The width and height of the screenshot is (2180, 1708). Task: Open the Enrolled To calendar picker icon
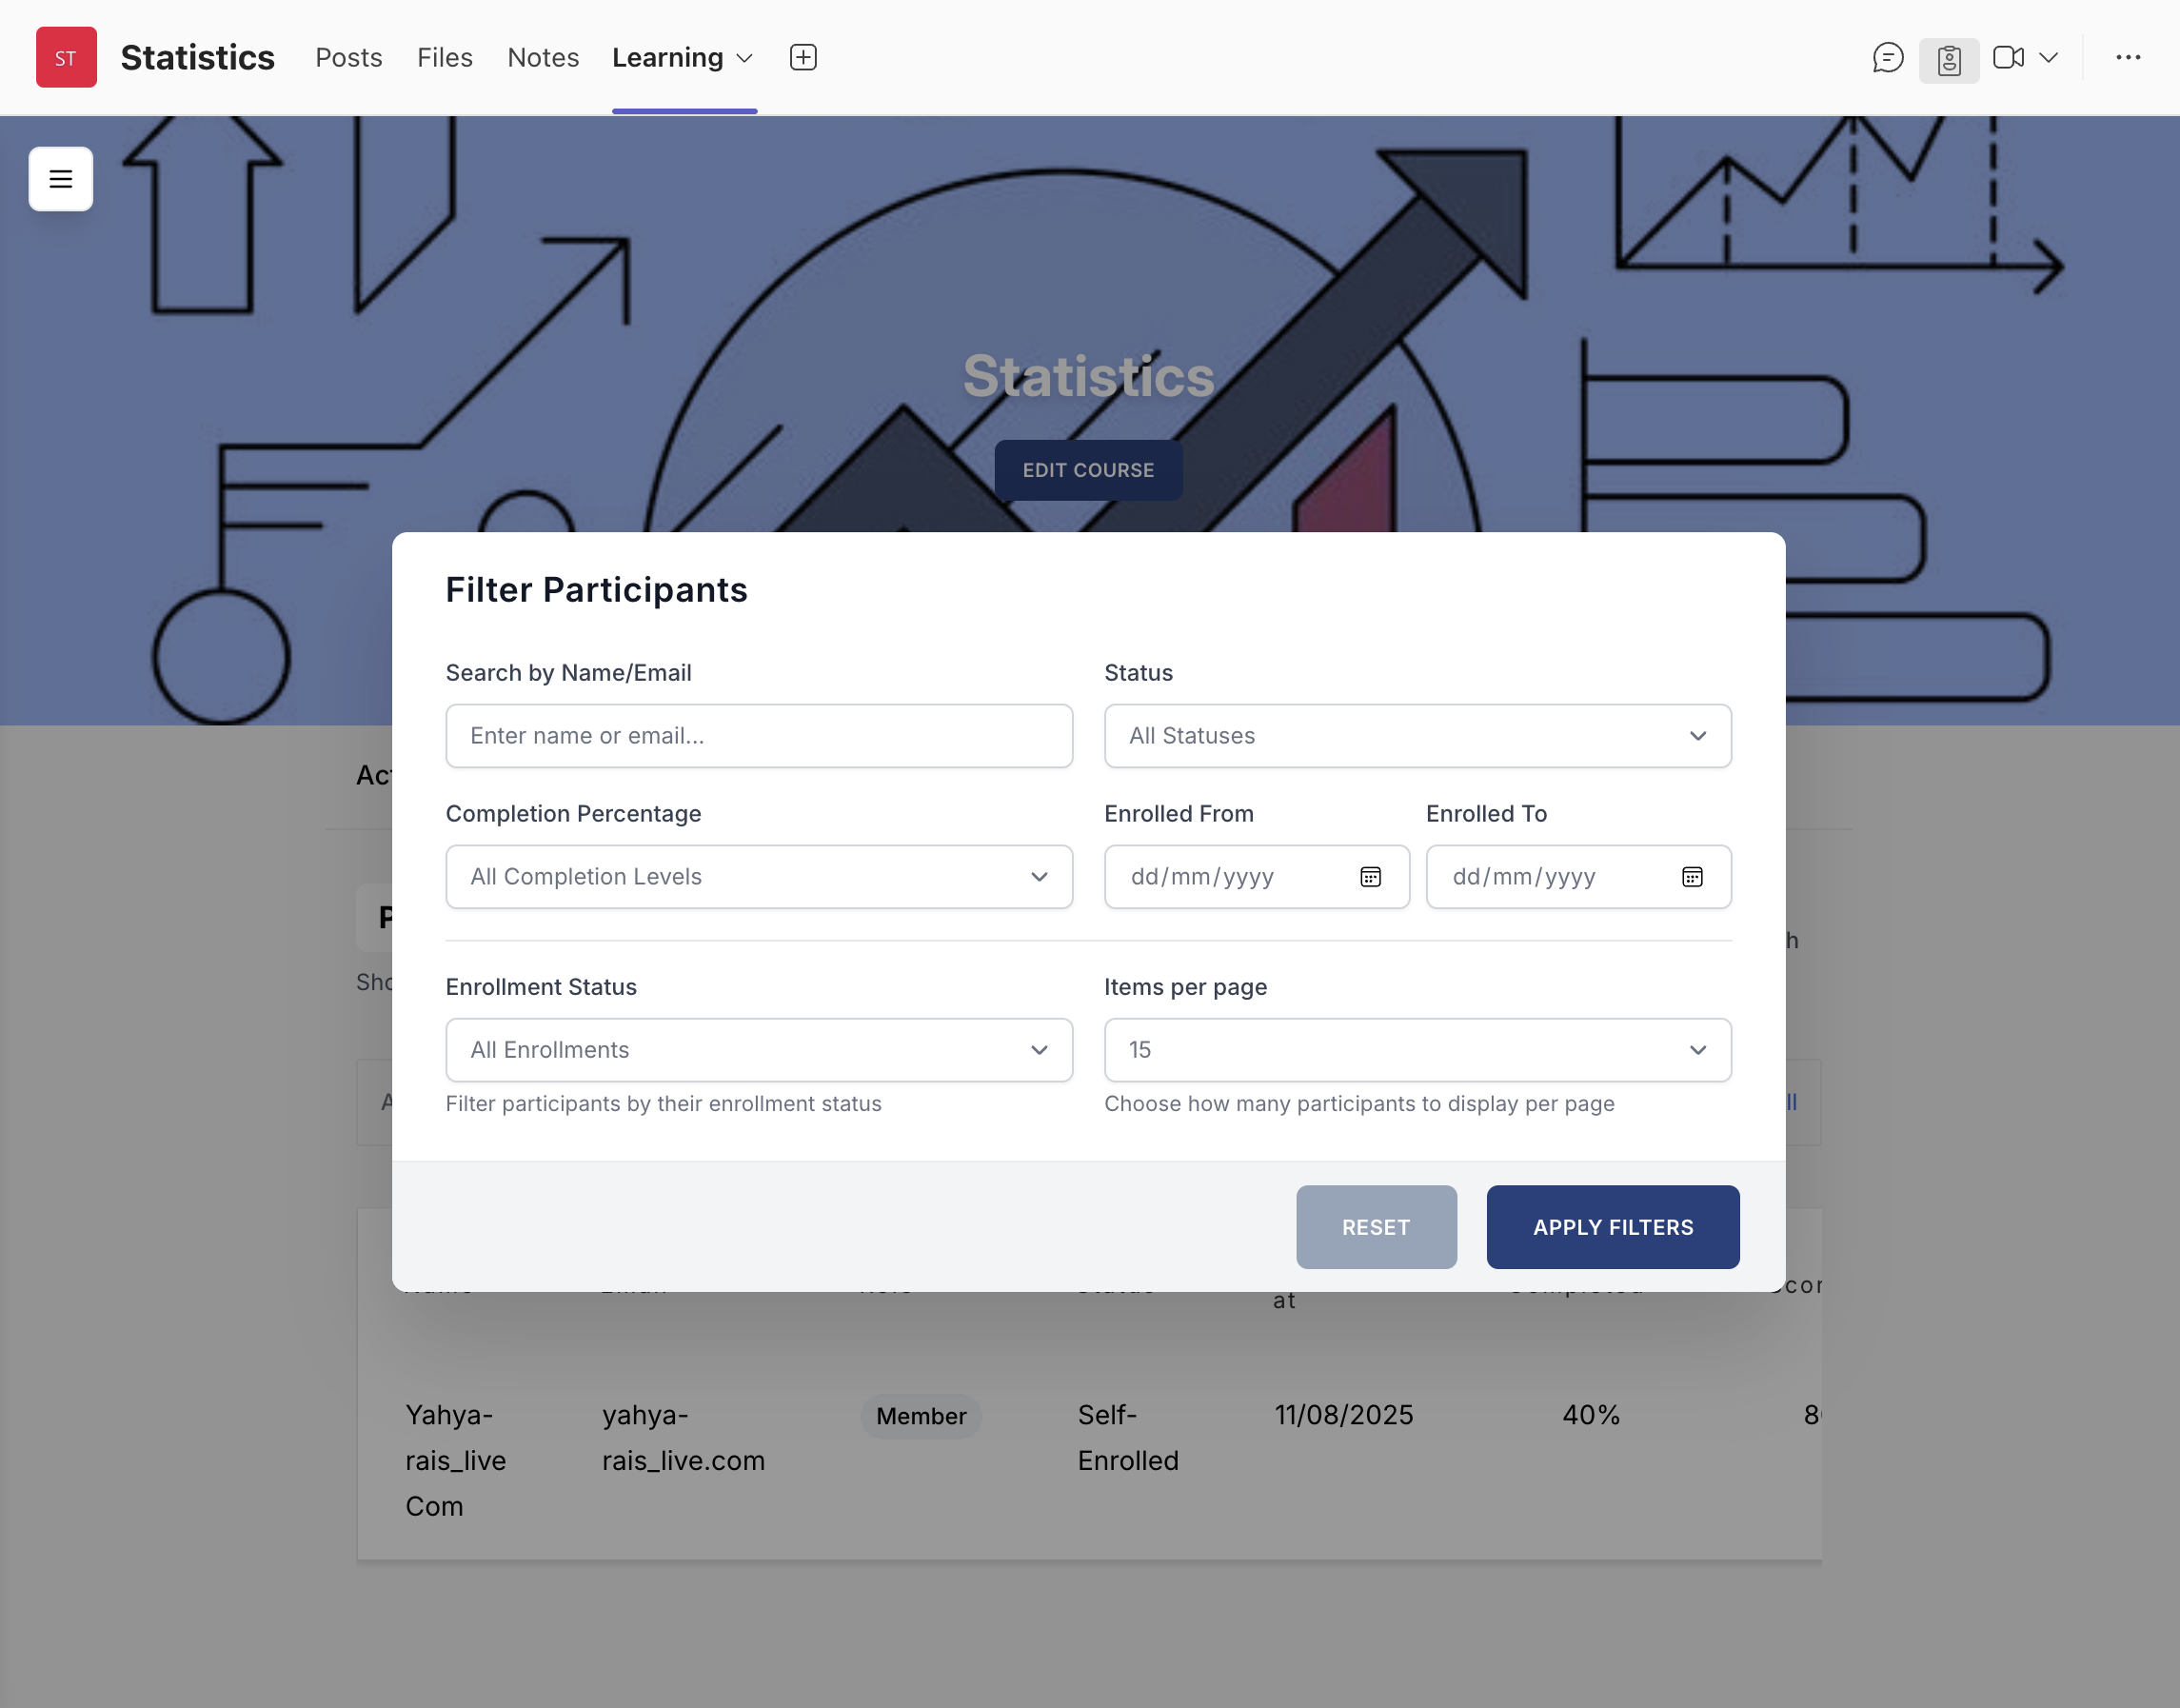tap(1692, 877)
